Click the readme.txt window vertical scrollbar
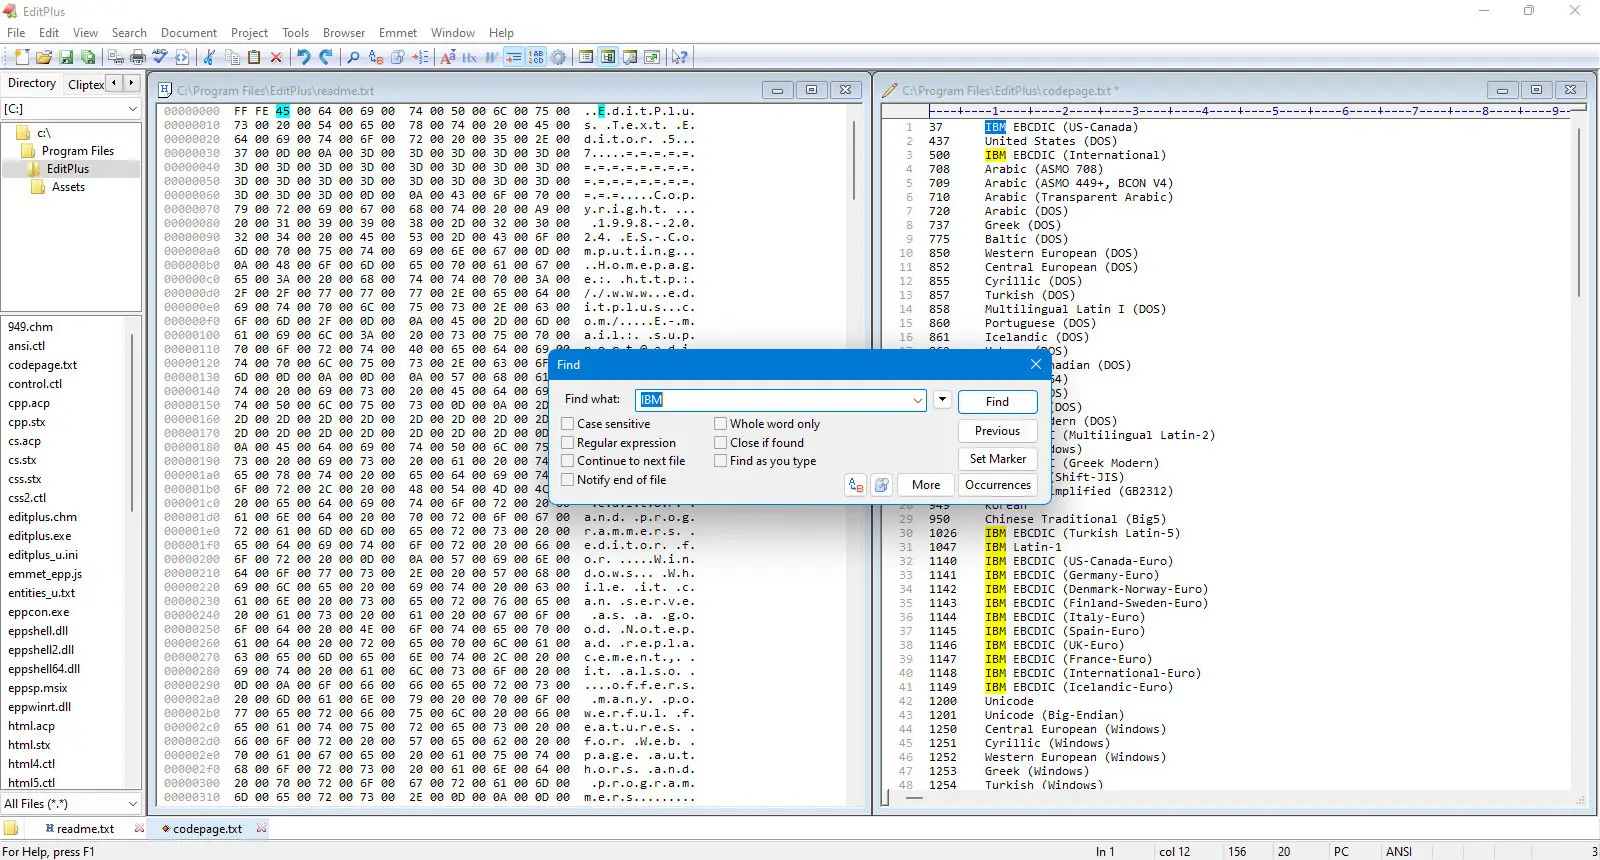 click(x=854, y=160)
